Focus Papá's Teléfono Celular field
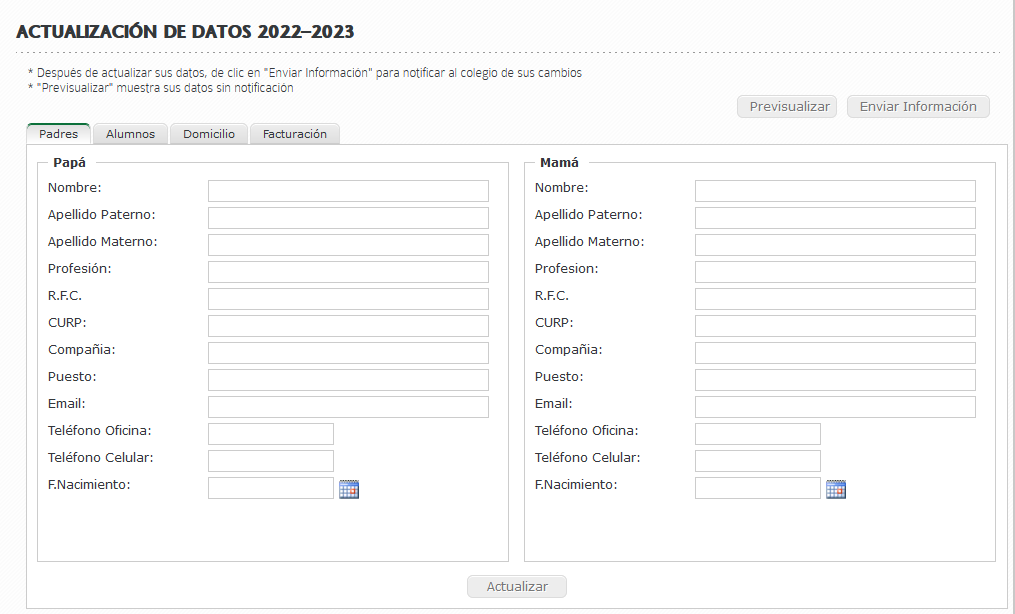This screenshot has height=614, width=1015. [271, 461]
